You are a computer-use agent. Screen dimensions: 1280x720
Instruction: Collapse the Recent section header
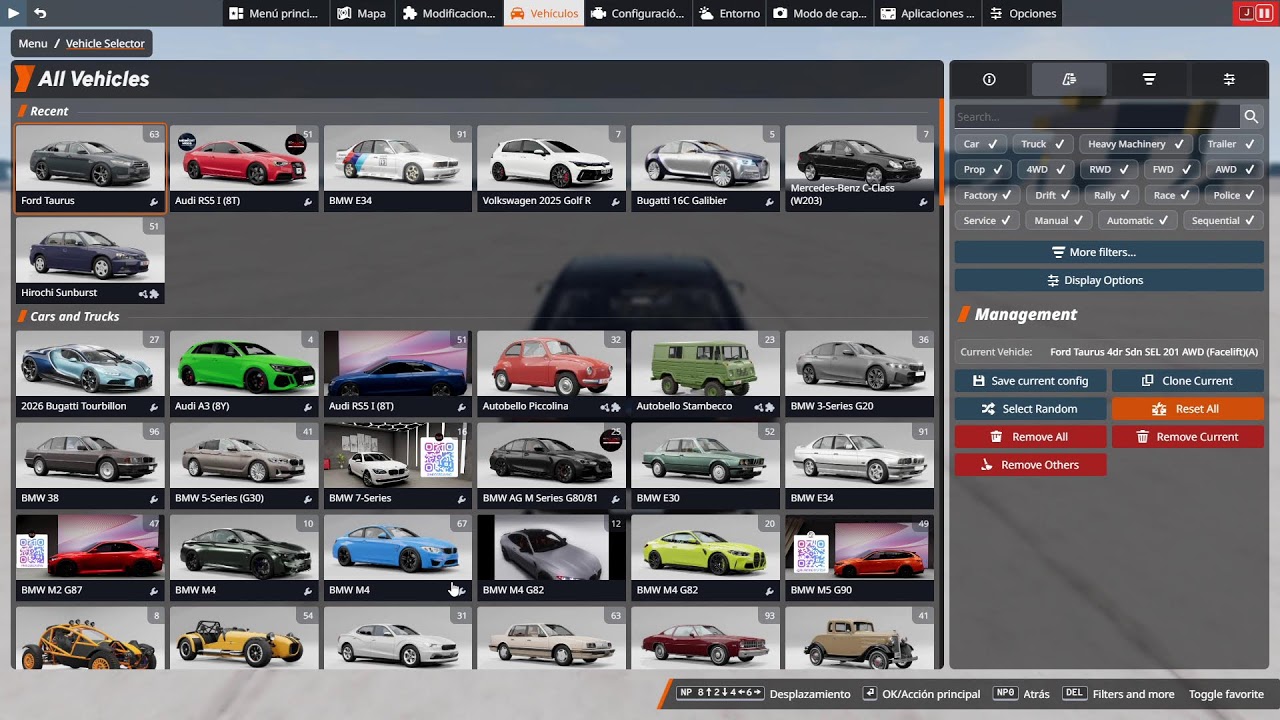[x=49, y=111]
